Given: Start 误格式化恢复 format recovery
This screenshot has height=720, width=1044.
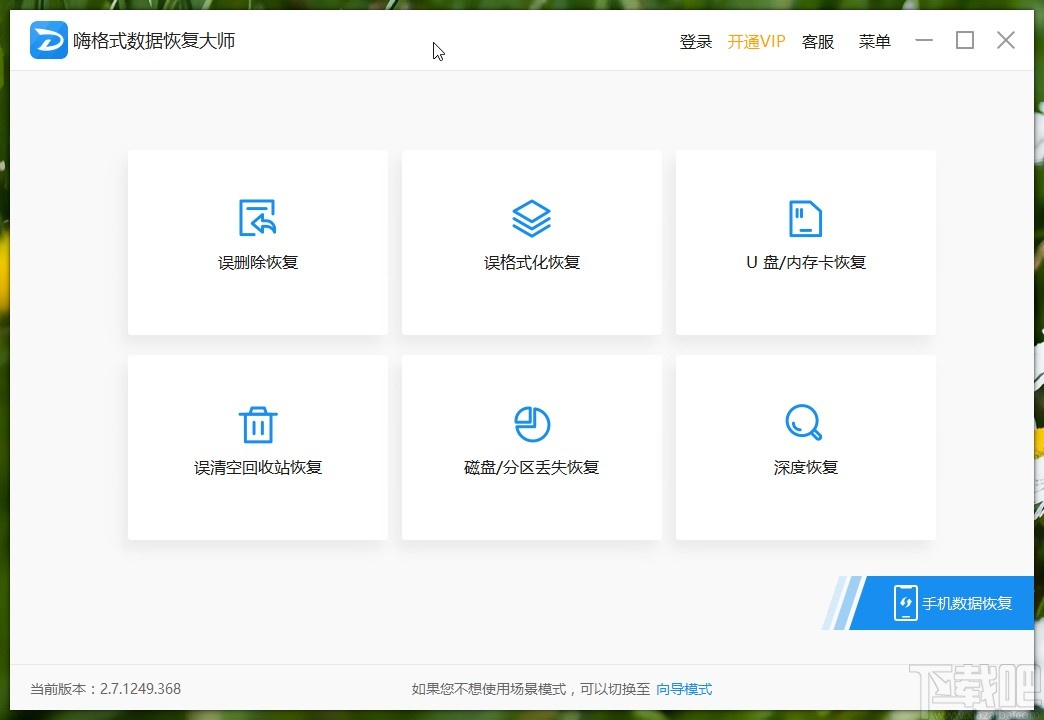Looking at the screenshot, I should tap(531, 242).
